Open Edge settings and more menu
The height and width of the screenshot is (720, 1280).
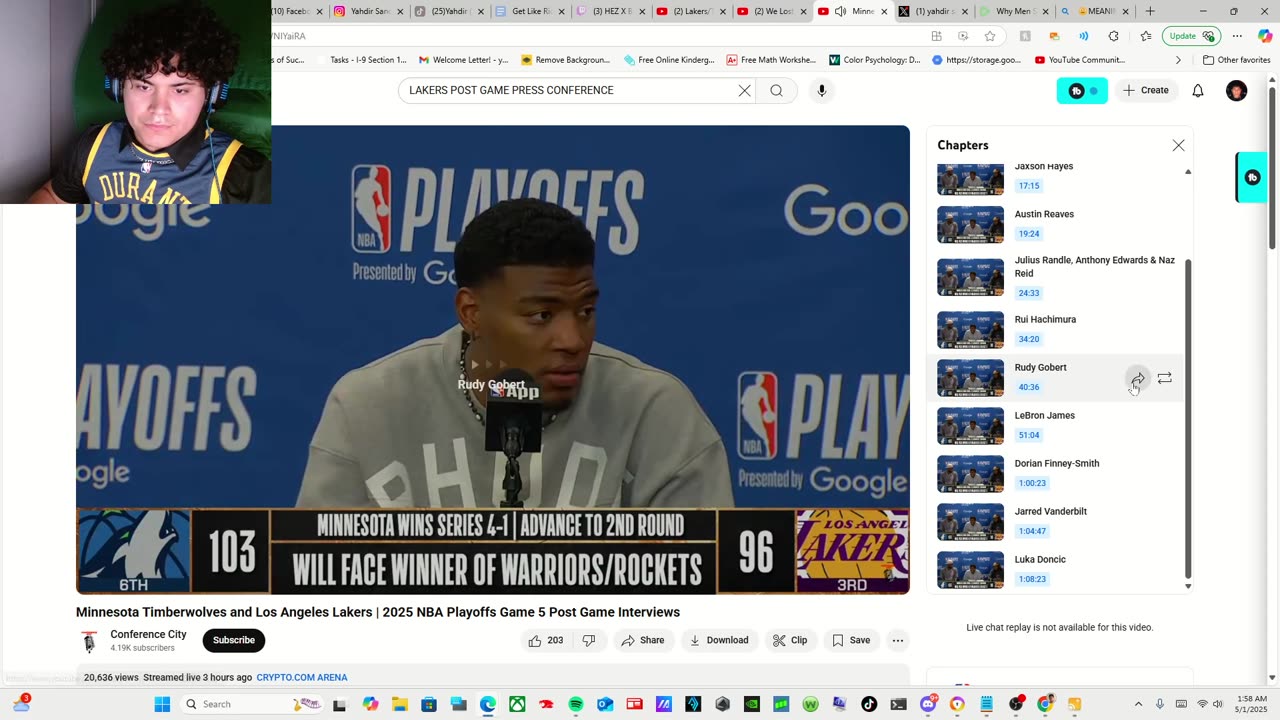pyautogui.click(x=1237, y=36)
